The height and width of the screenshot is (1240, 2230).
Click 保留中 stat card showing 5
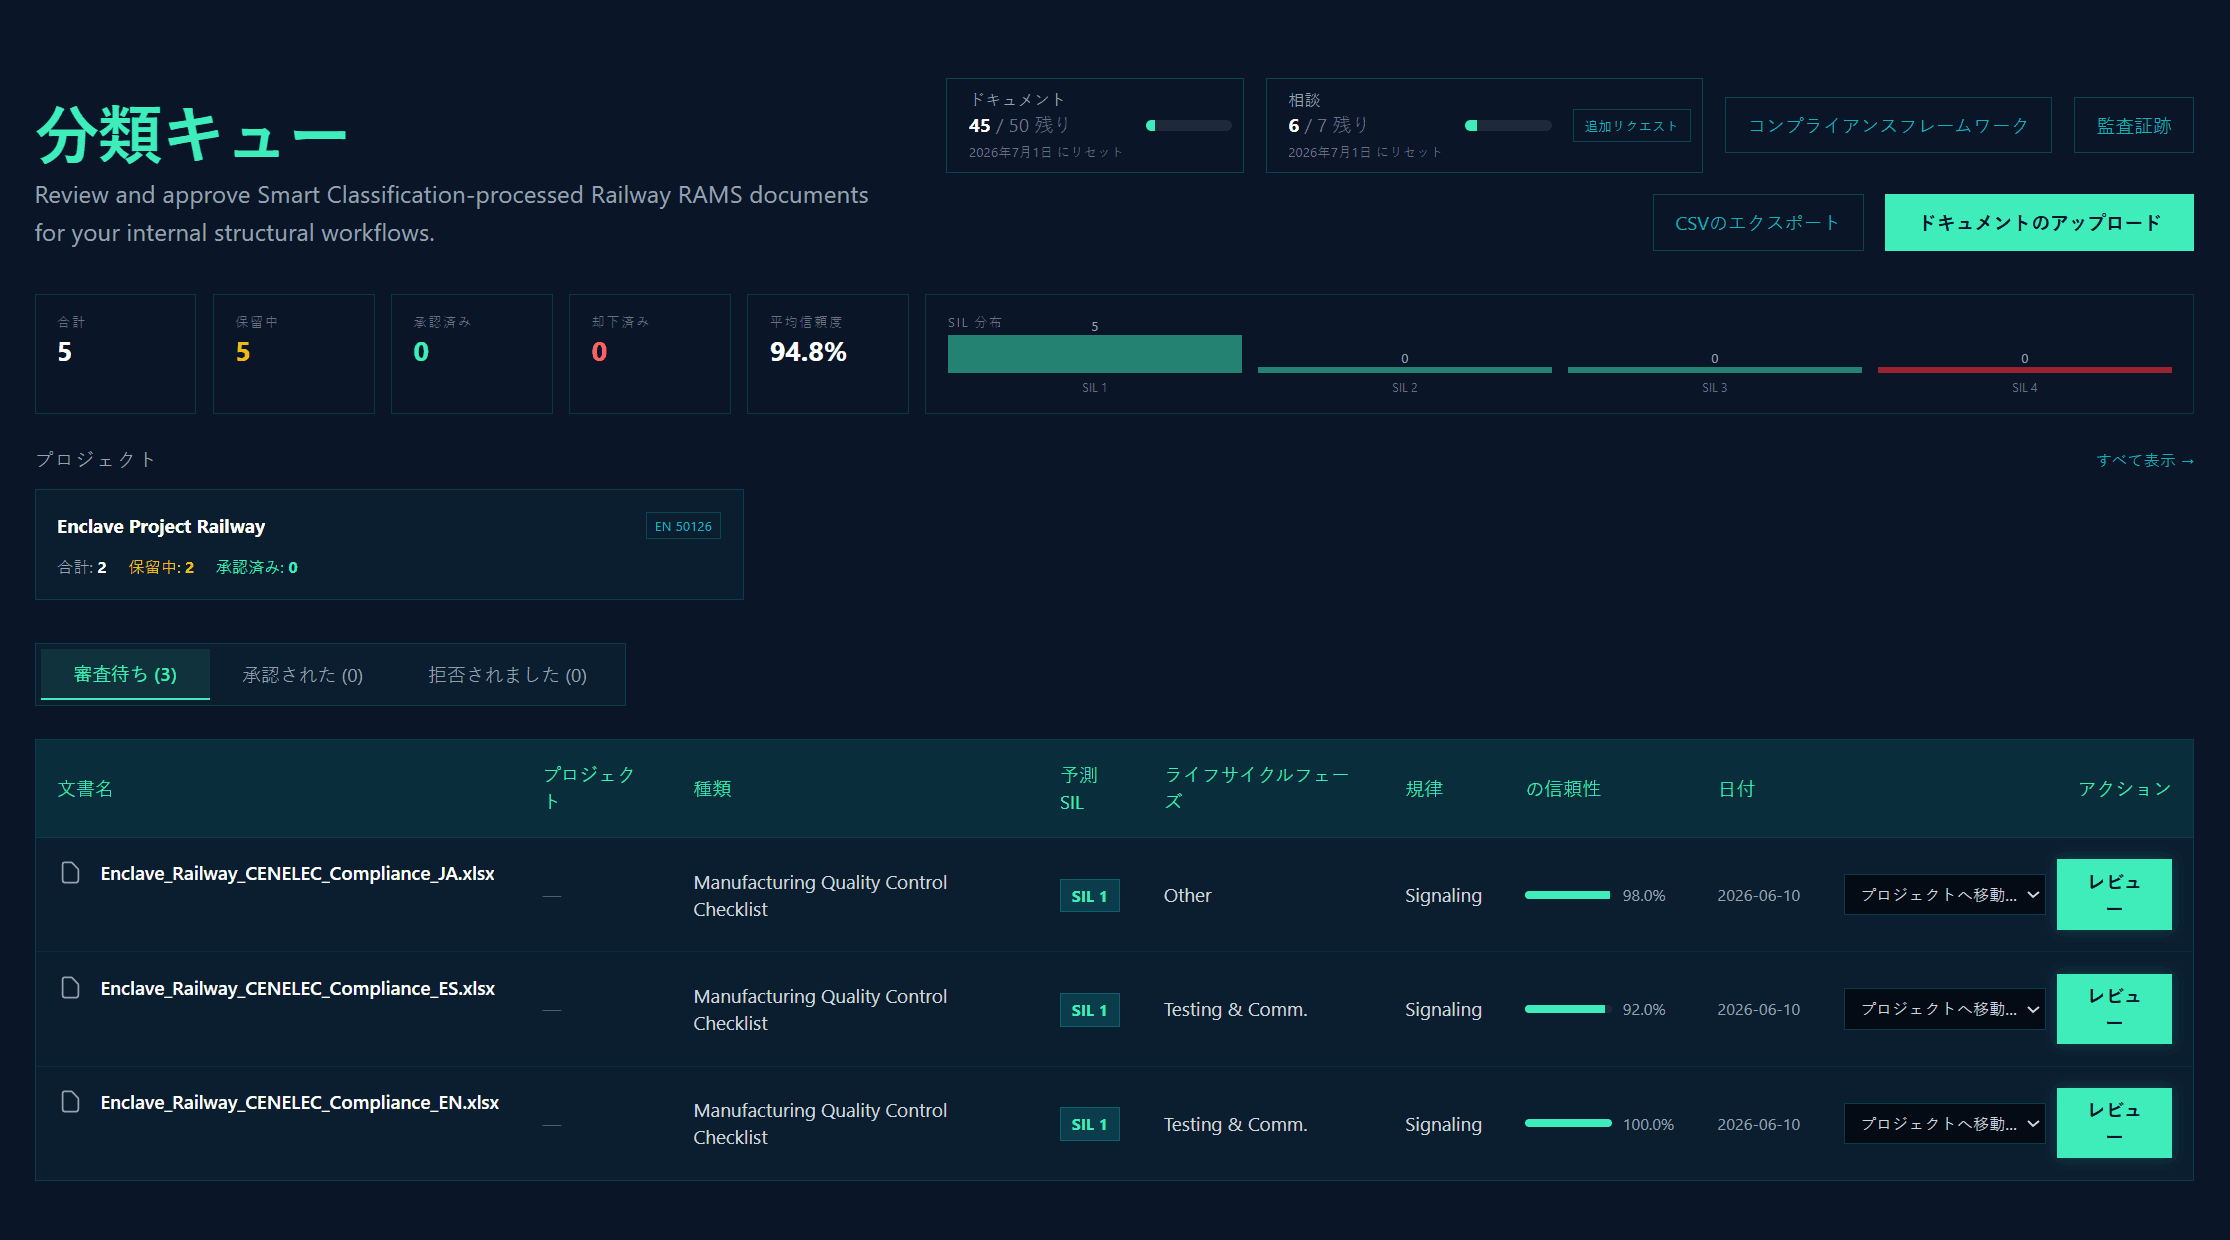pos(294,354)
